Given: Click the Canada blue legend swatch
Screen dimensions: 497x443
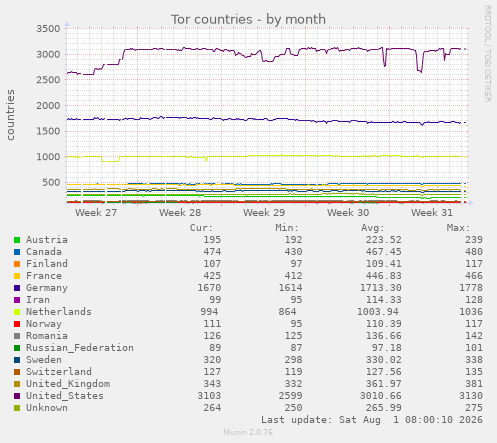Looking at the screenshot, I should point(17,252).
